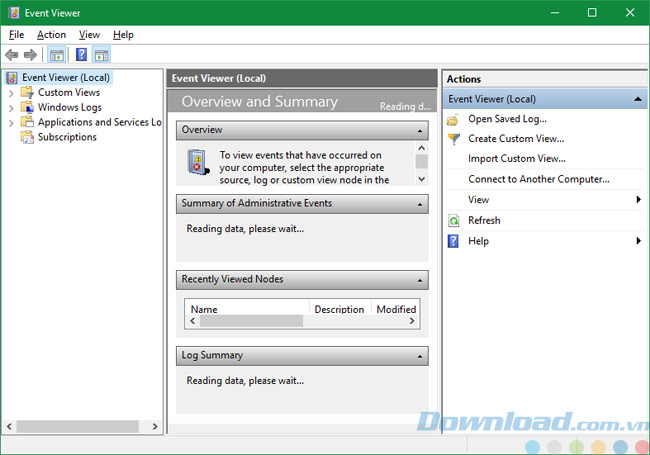Click Connect to Another Computer action
The height and width of the screenshot is (455, 650).
(538, 179)
